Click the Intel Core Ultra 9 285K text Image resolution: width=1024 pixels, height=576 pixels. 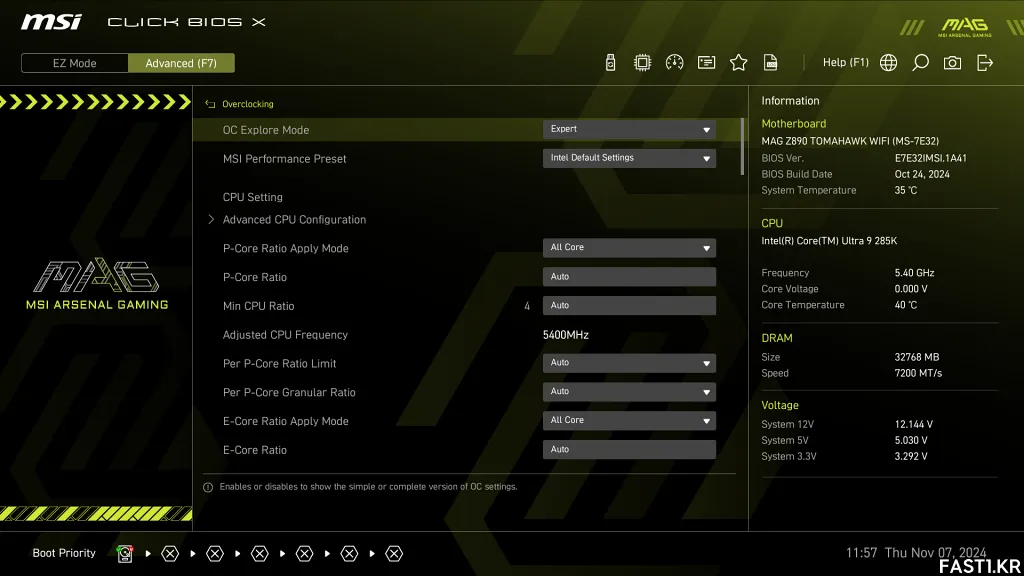point(829,241)
